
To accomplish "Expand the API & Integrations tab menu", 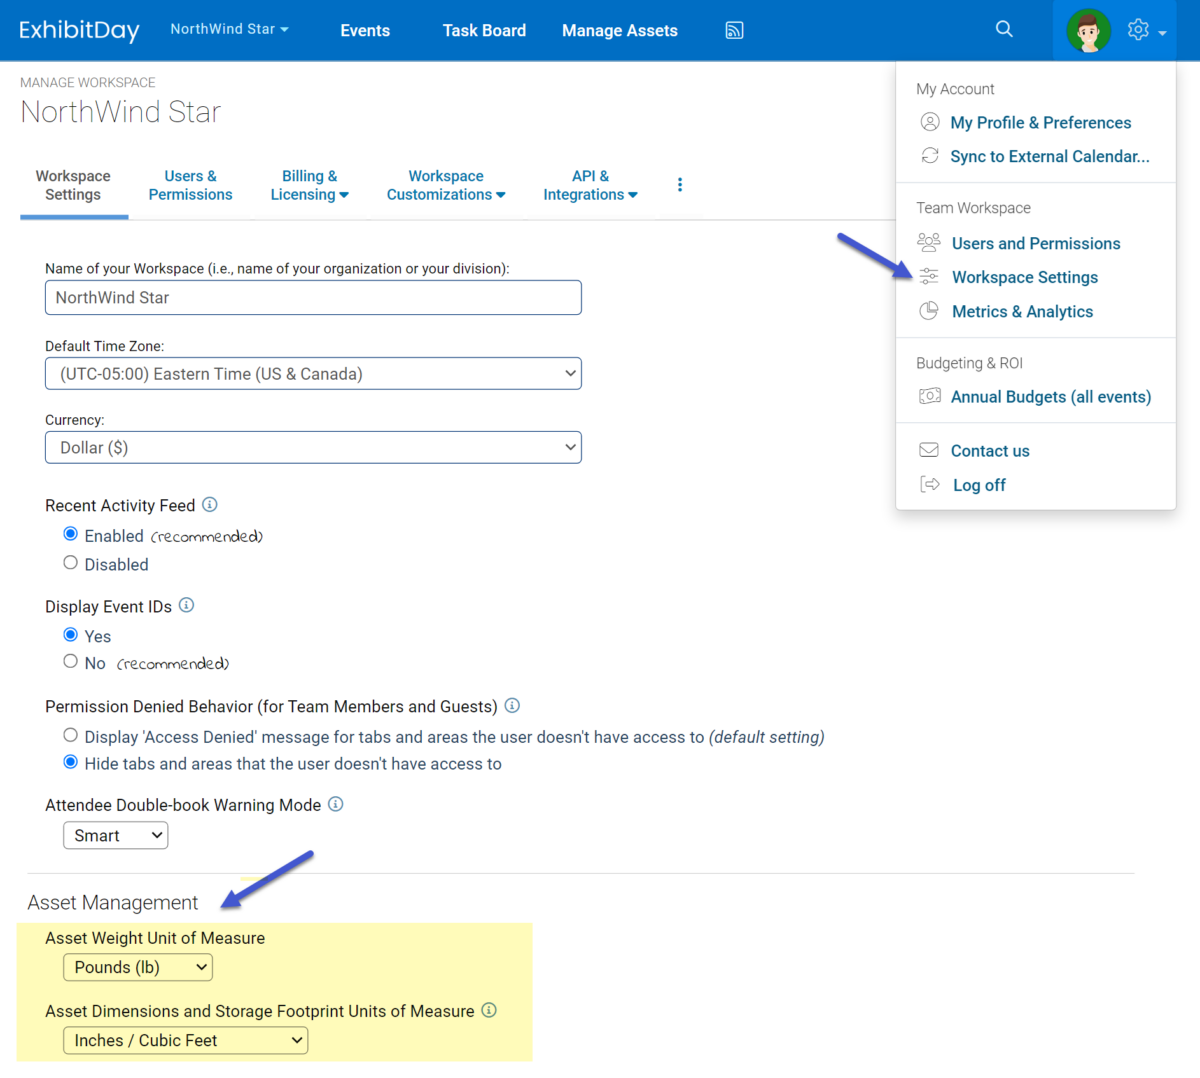I will [590, 185].
